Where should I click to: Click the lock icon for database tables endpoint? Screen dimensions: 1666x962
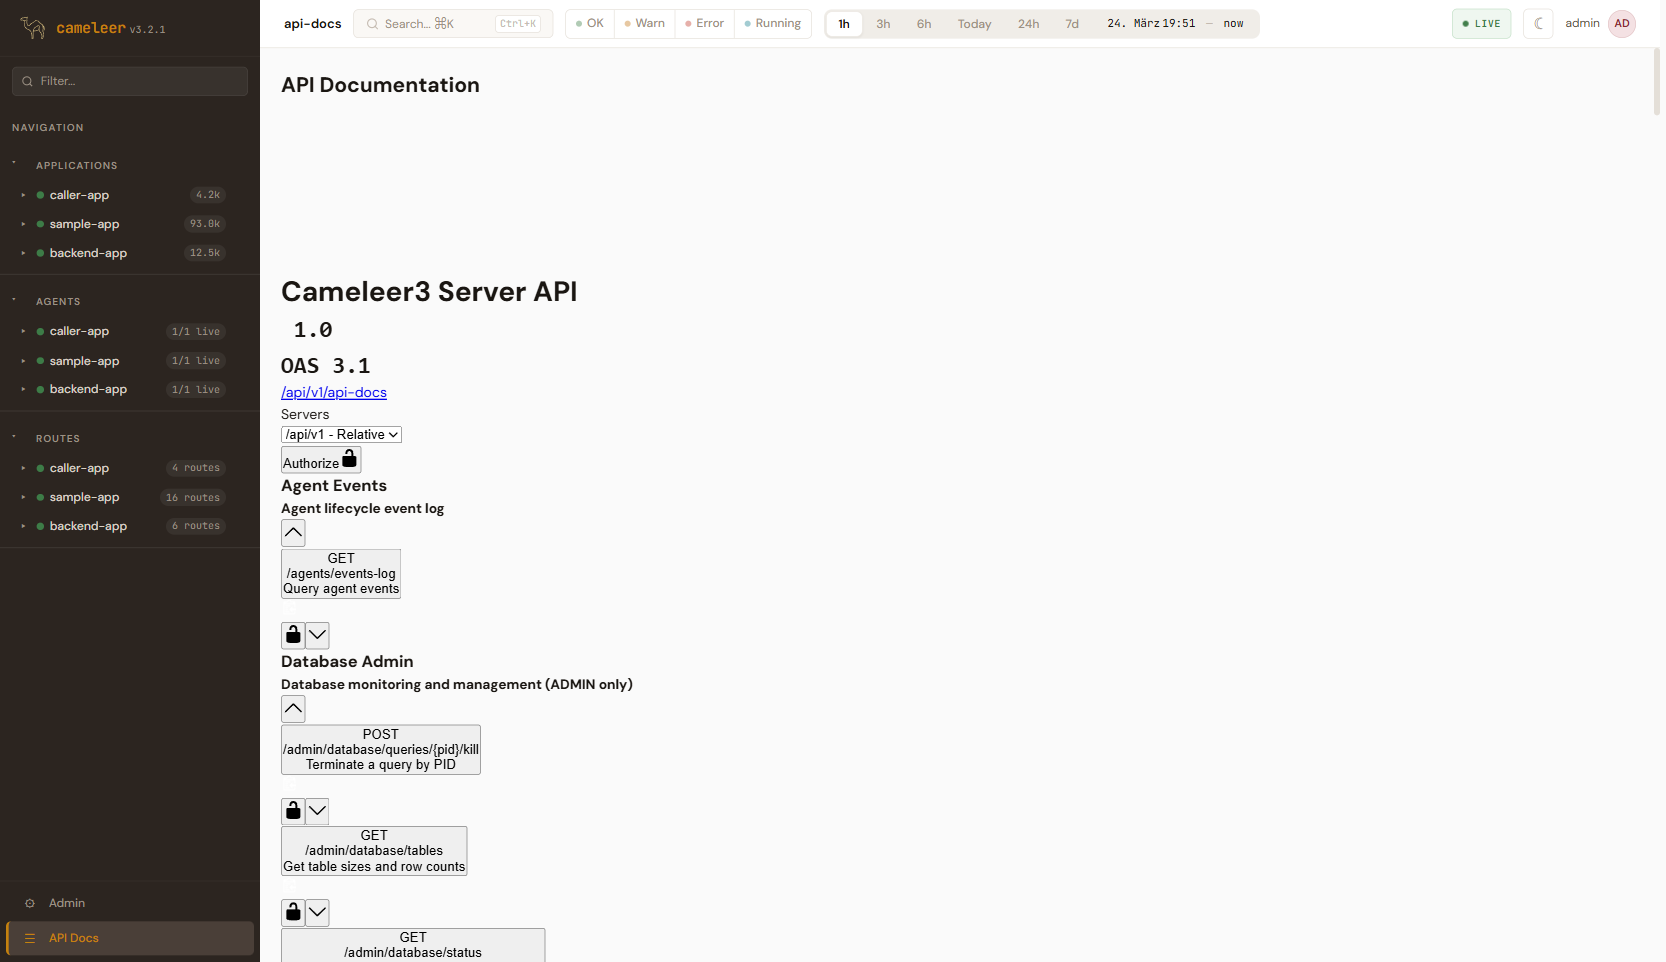293,912
